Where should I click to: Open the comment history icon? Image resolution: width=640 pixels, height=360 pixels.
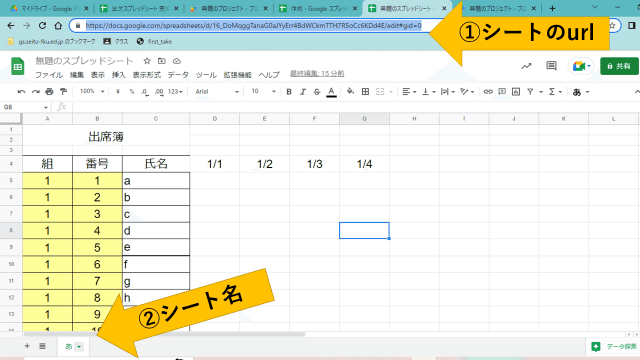[x=551, y=66]
